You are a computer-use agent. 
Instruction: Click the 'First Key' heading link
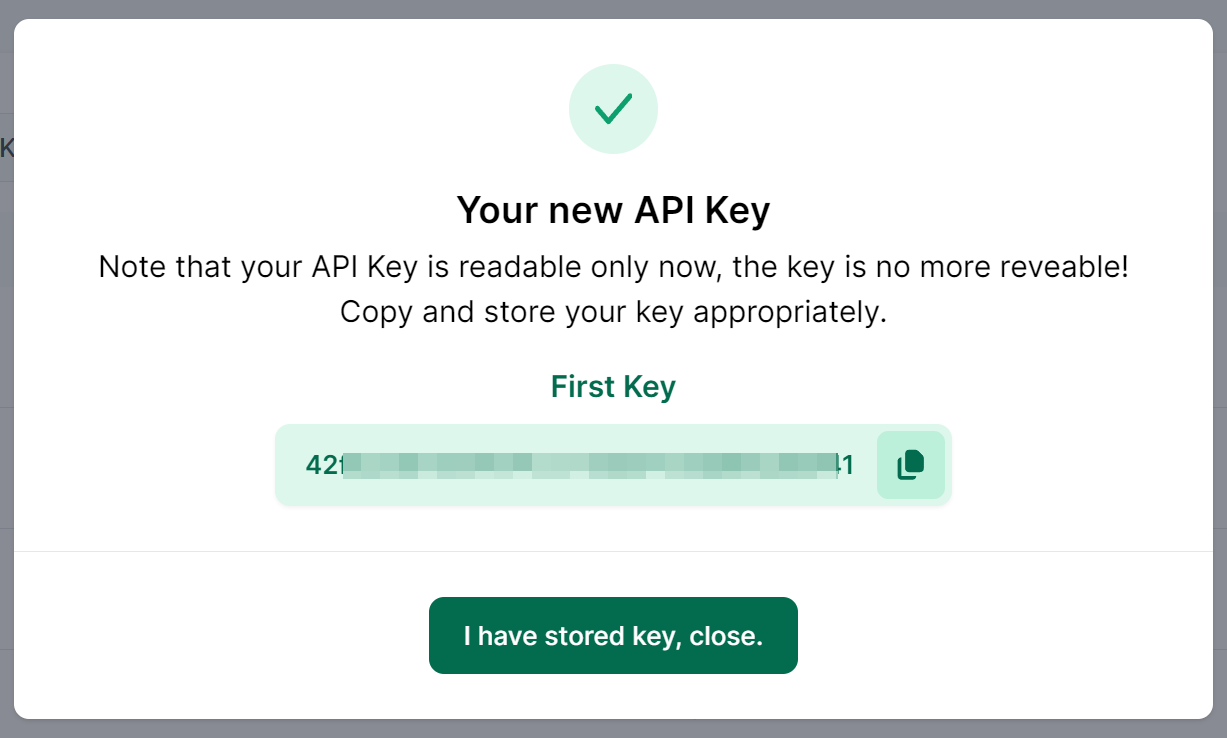(613, 387)
